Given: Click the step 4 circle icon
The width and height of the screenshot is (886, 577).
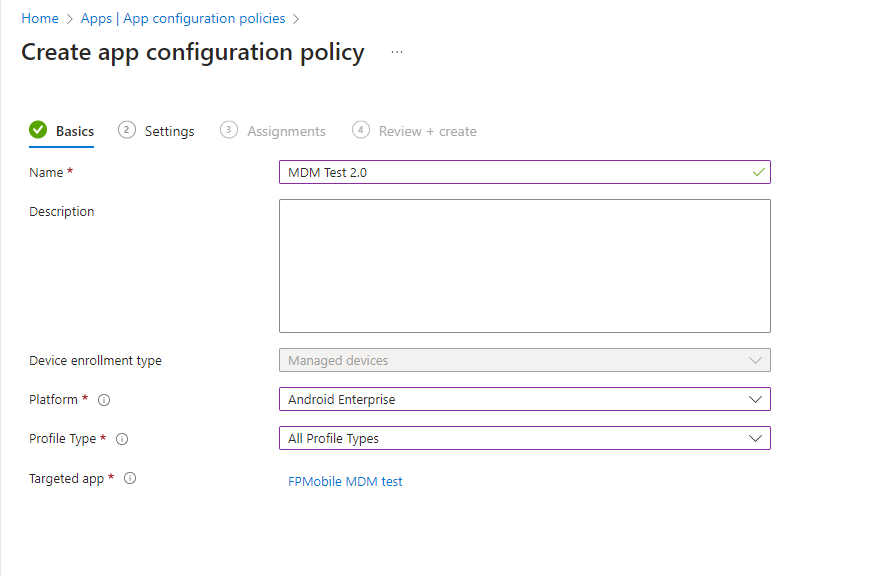Looking at the screenshot, I should pyautogui.click(x=361, y=130).
